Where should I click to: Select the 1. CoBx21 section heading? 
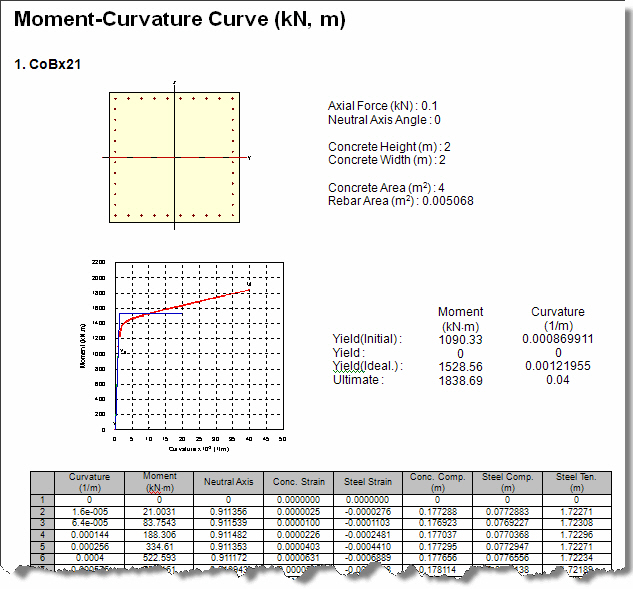click(48, 64)
